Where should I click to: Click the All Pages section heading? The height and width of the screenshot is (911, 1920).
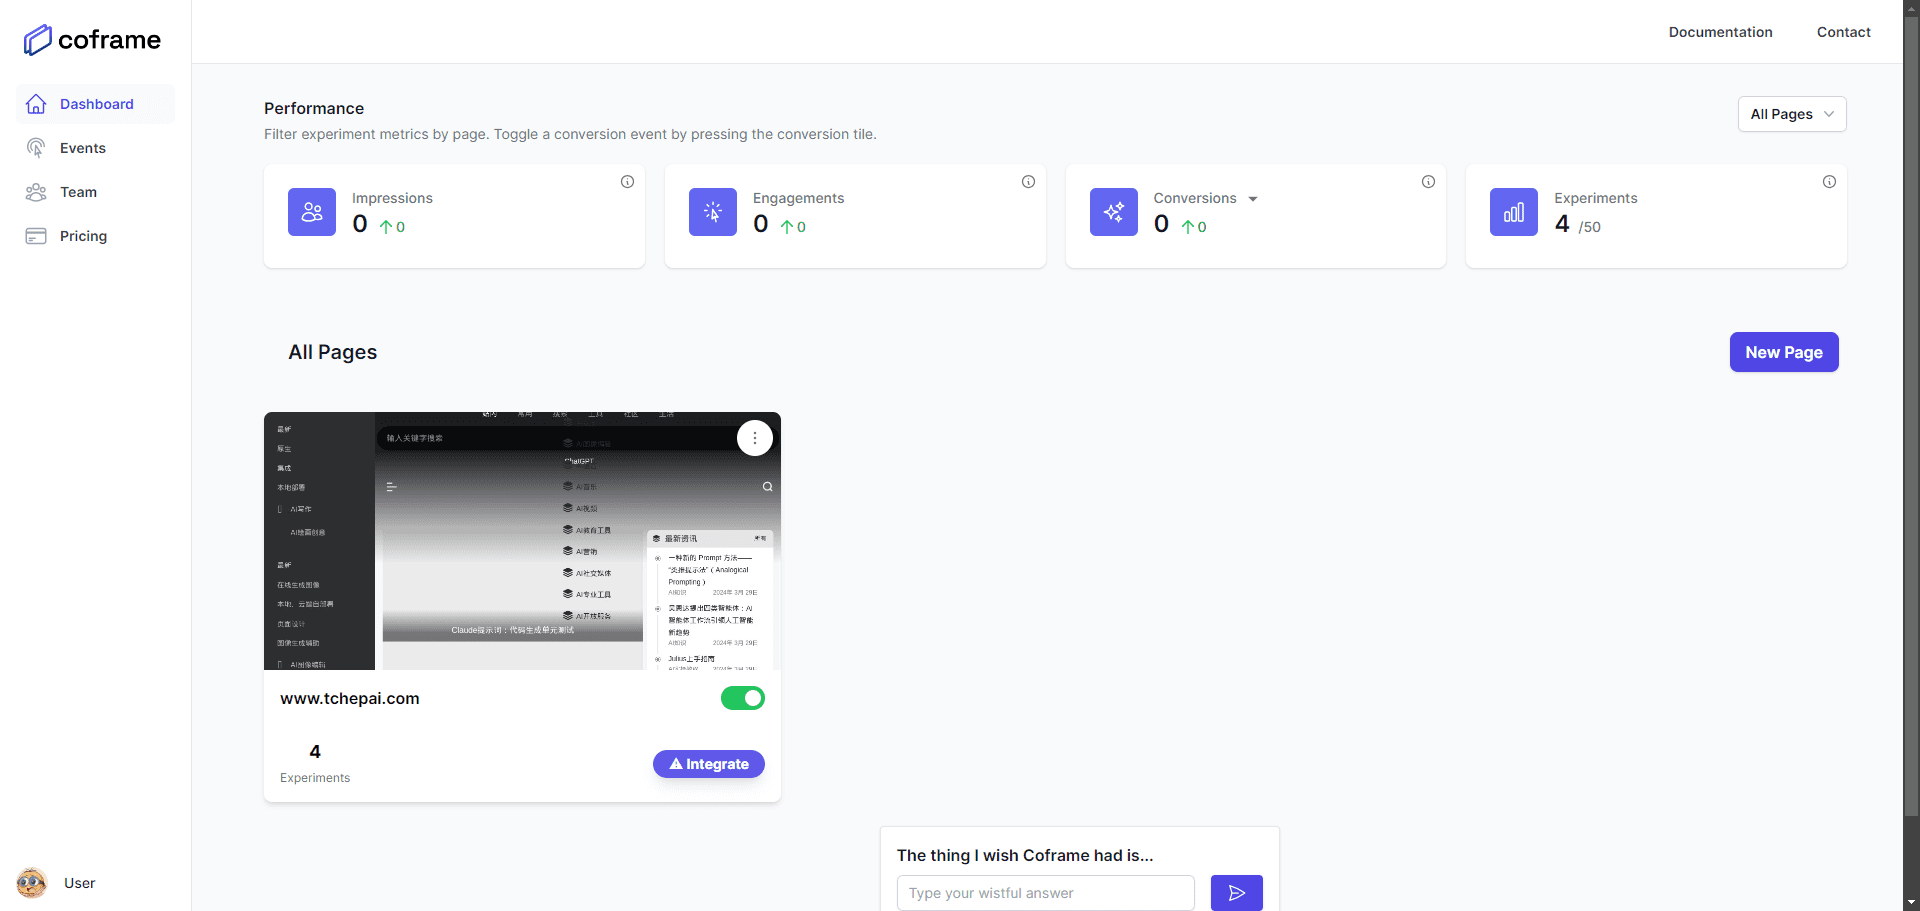[x=333, y=352]
